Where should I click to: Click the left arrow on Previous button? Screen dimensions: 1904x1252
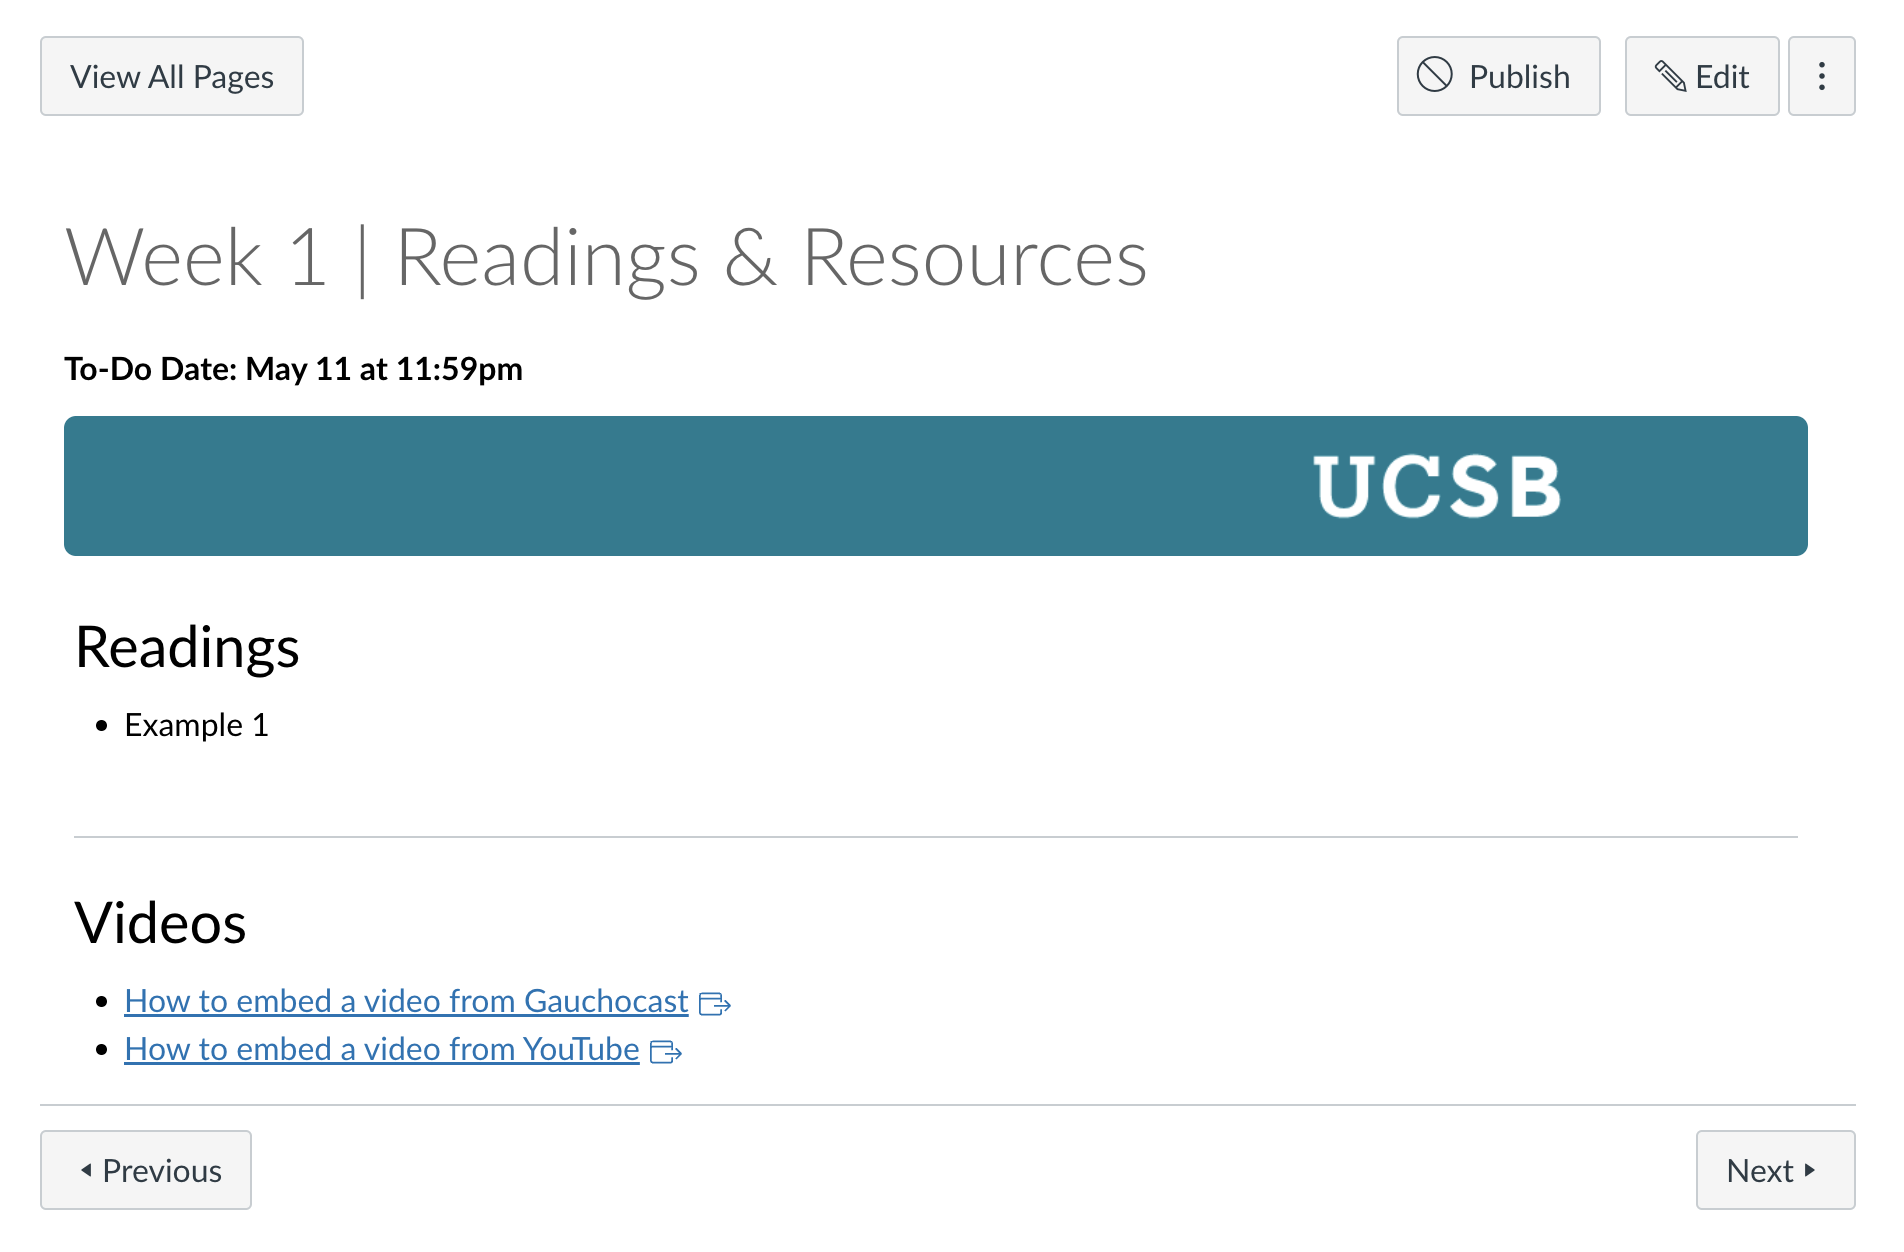click(86, 1169)
